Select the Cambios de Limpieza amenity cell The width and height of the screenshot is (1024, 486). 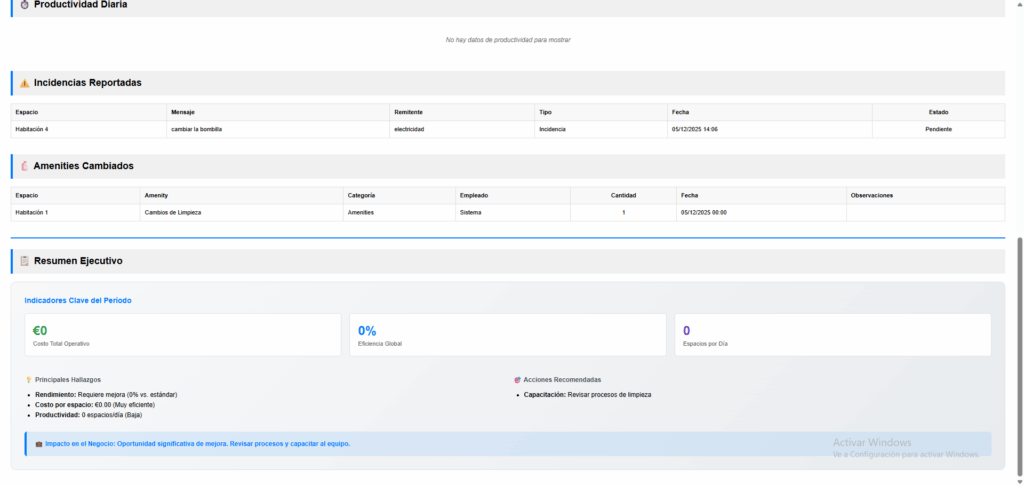point(174,212)
